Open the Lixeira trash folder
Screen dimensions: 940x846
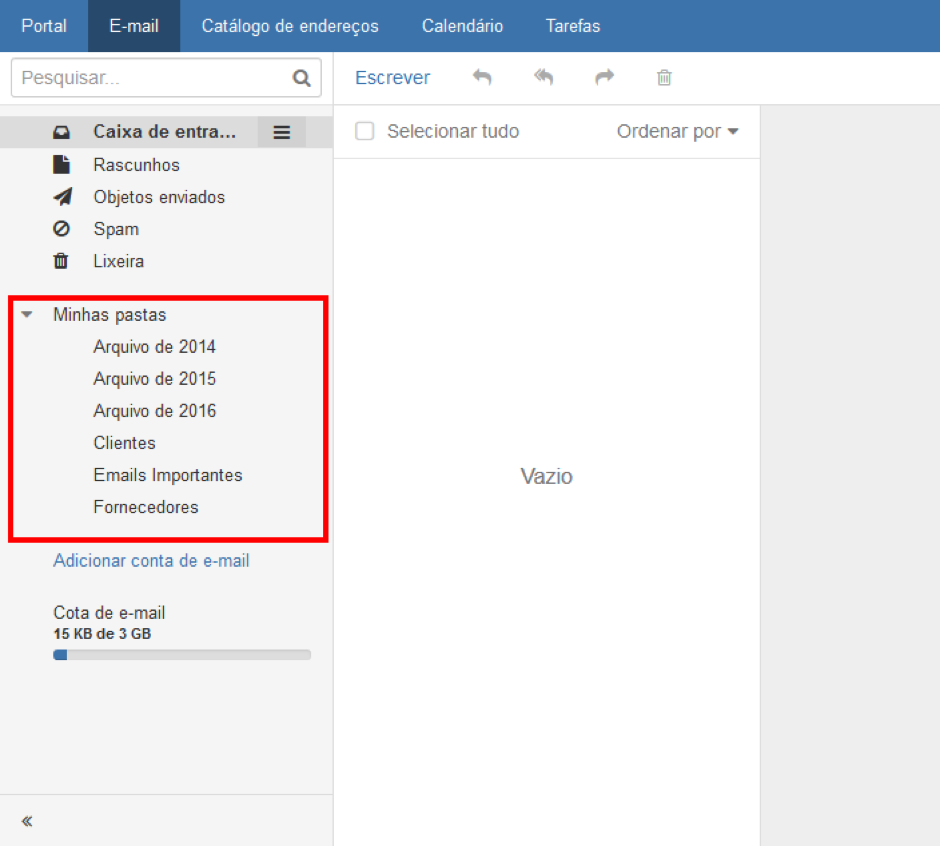(x=118, y=261)
